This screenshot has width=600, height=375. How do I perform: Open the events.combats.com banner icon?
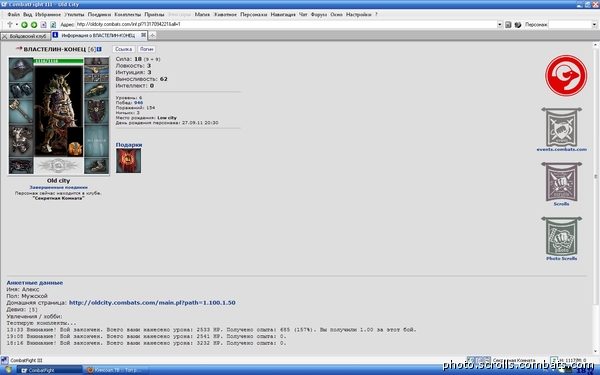(561, 127)
